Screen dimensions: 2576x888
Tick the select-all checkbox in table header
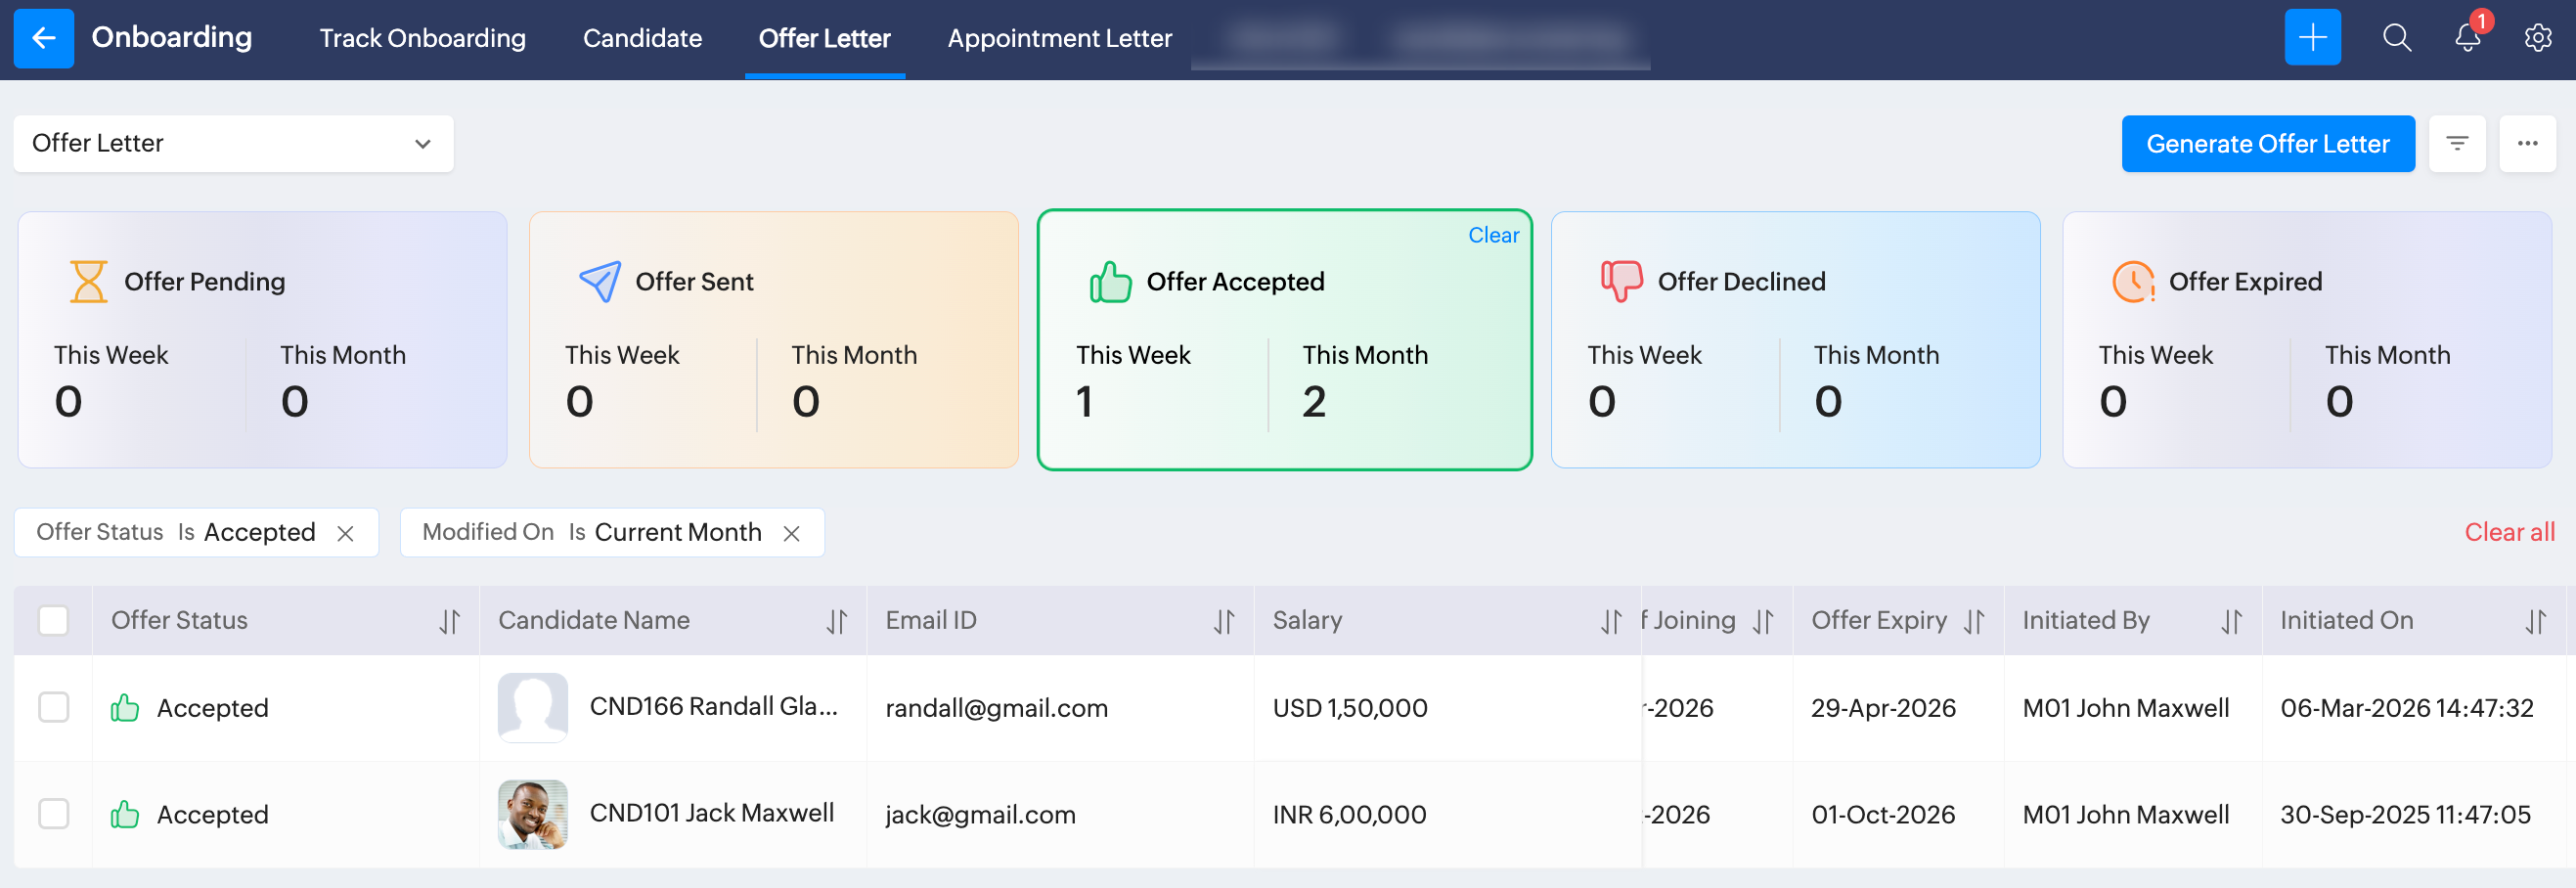click(x=53, y=621)
